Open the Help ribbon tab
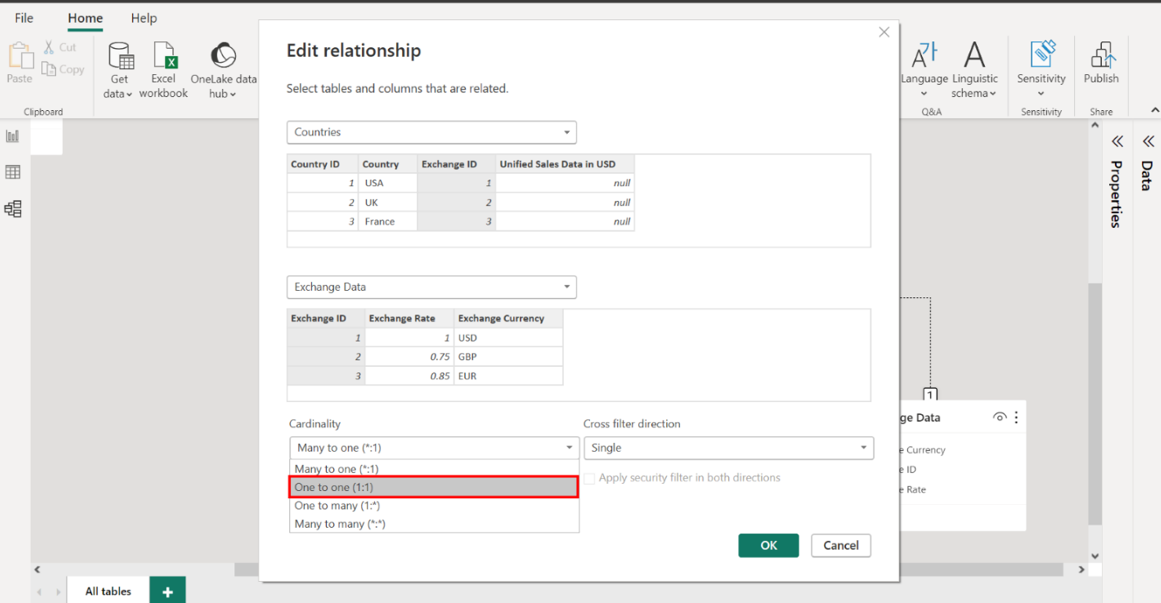 click(x=144, y=18)
